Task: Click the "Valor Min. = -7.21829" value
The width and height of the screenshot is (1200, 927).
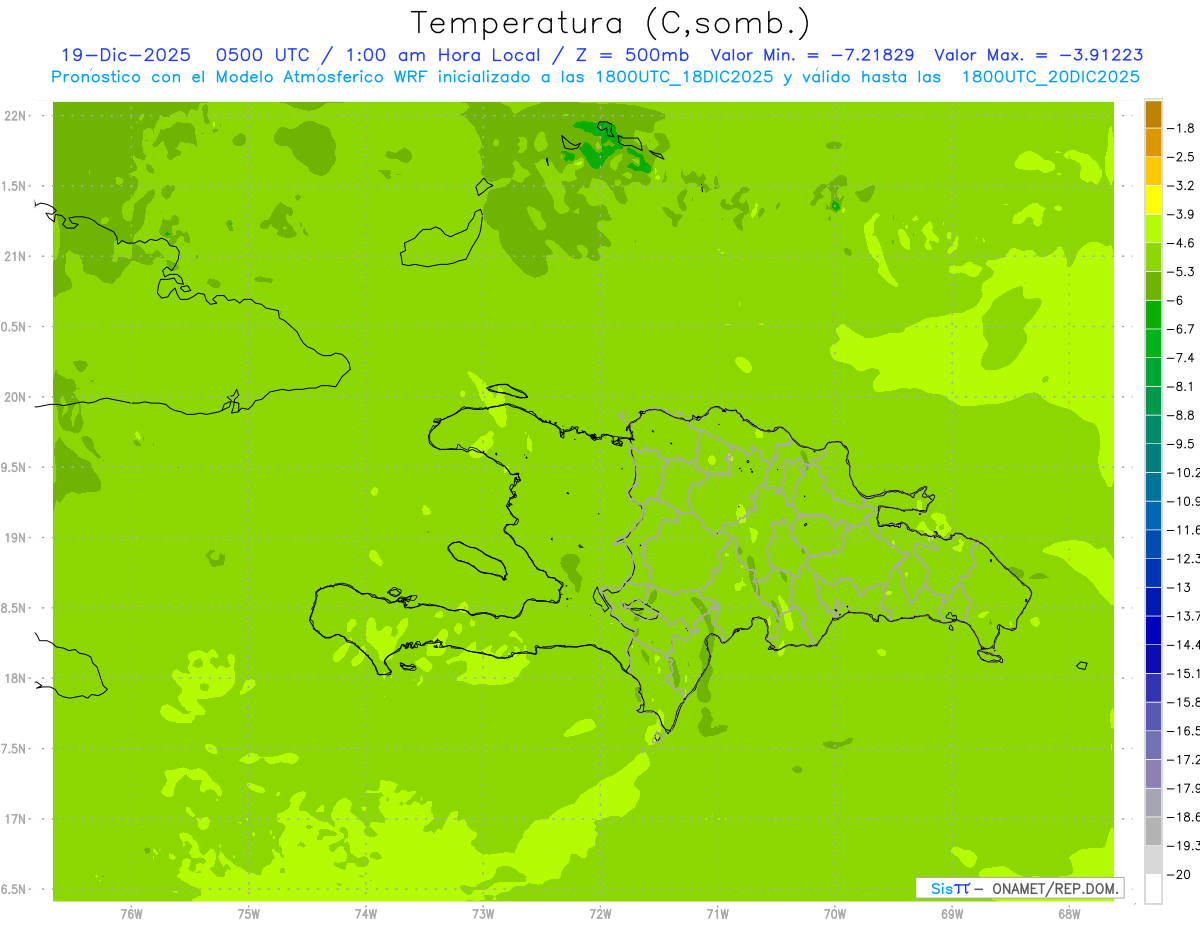Action: point(812,55)
